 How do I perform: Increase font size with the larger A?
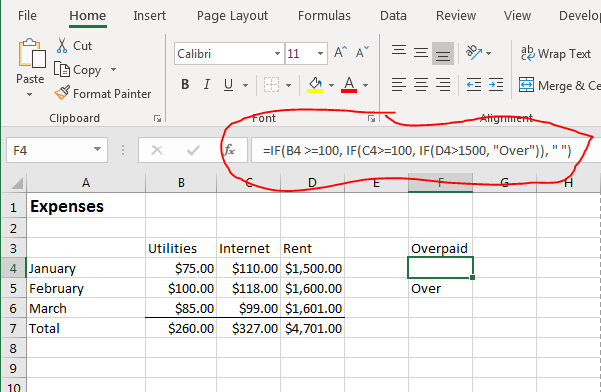click(x=340, y=53)
